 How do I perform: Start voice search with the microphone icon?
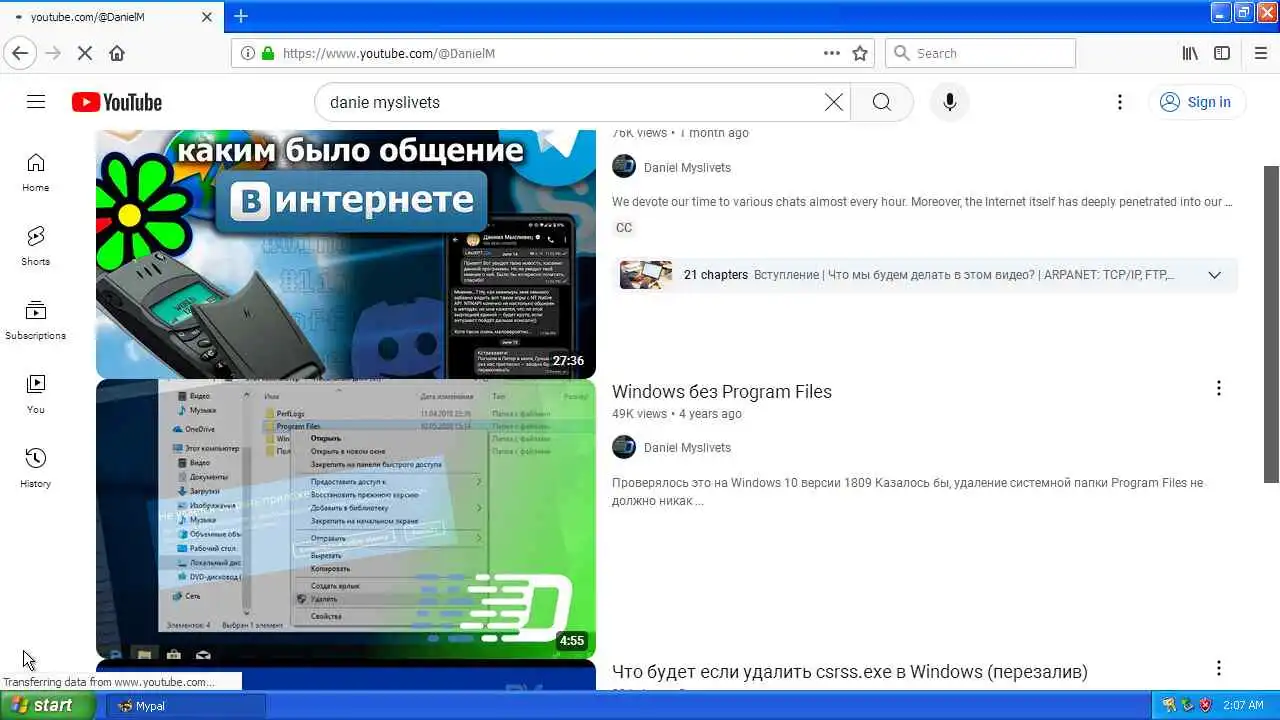950,102
